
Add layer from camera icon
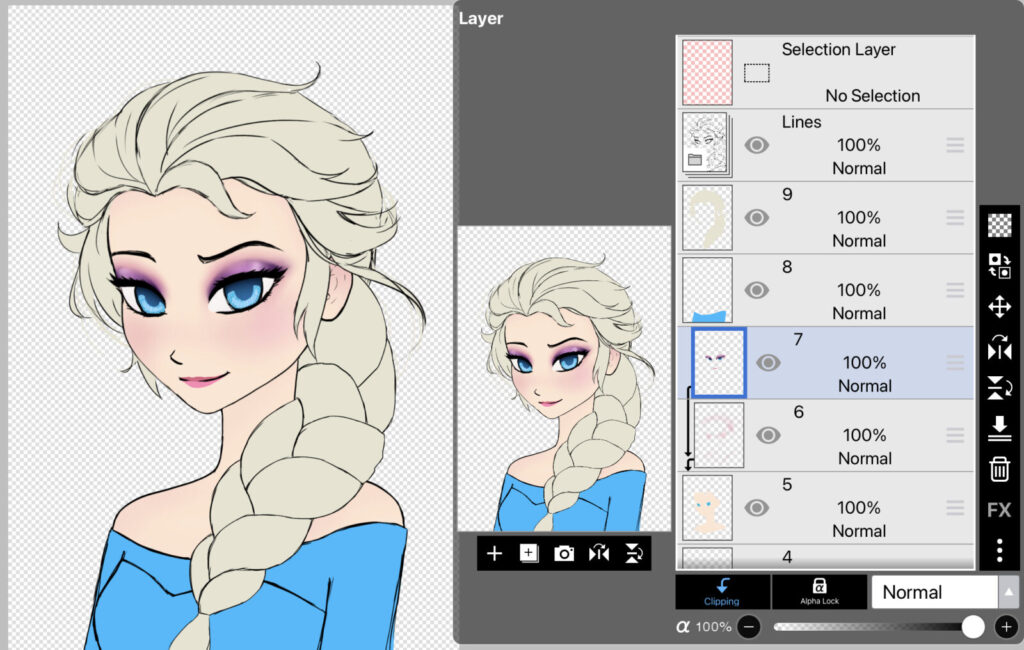[x=564, y=554]
